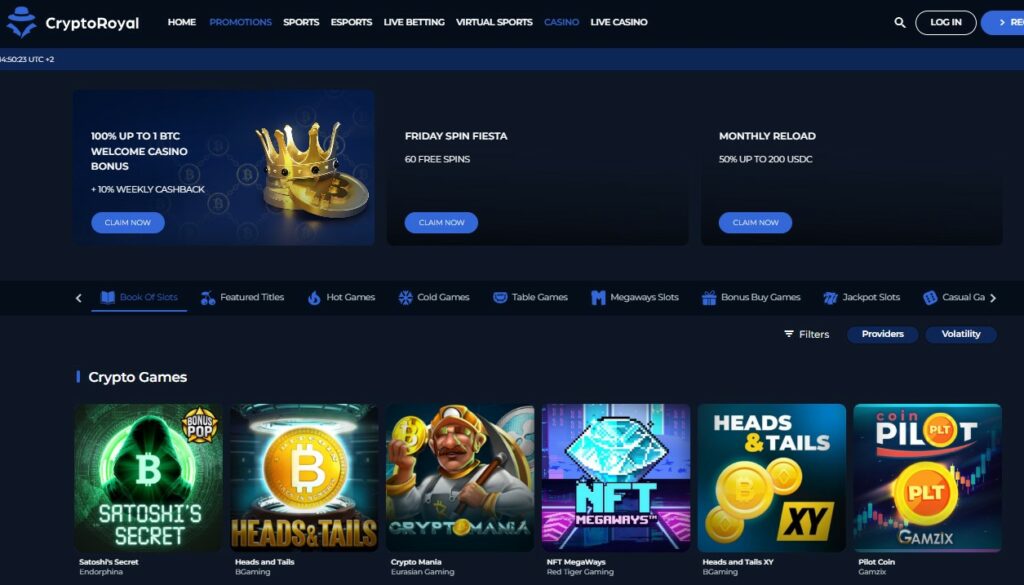Click the LOG IN button
The width and height of the screenshot is (1024, 585).
(946, 22)
